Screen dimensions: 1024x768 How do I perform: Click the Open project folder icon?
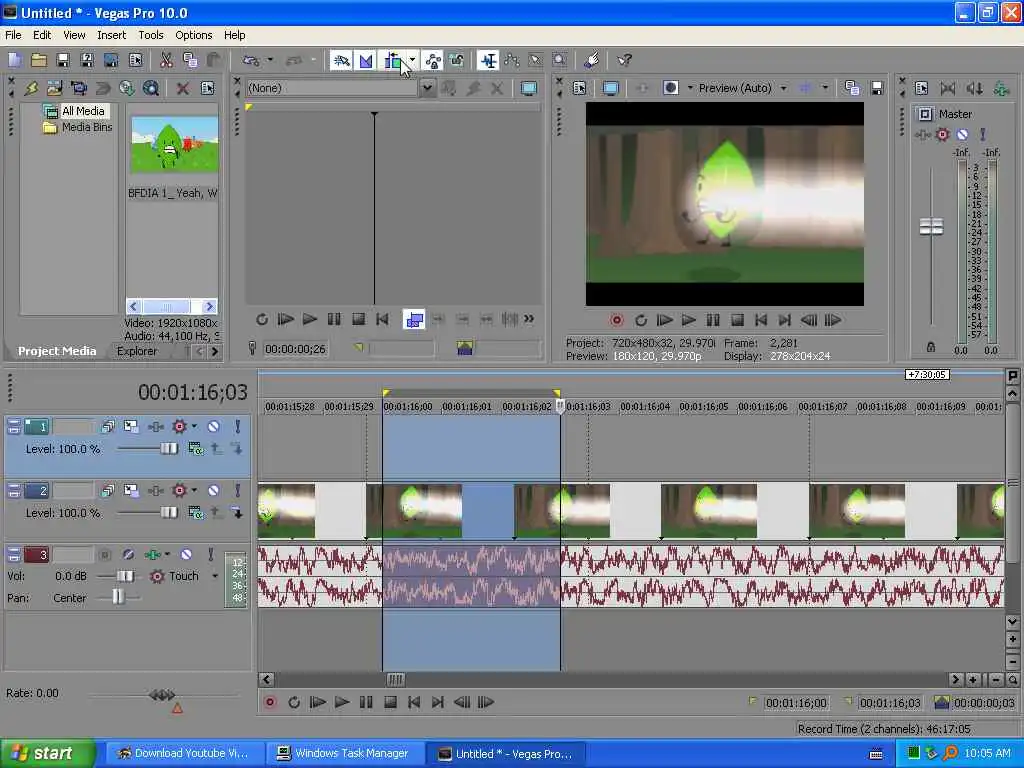39,61
